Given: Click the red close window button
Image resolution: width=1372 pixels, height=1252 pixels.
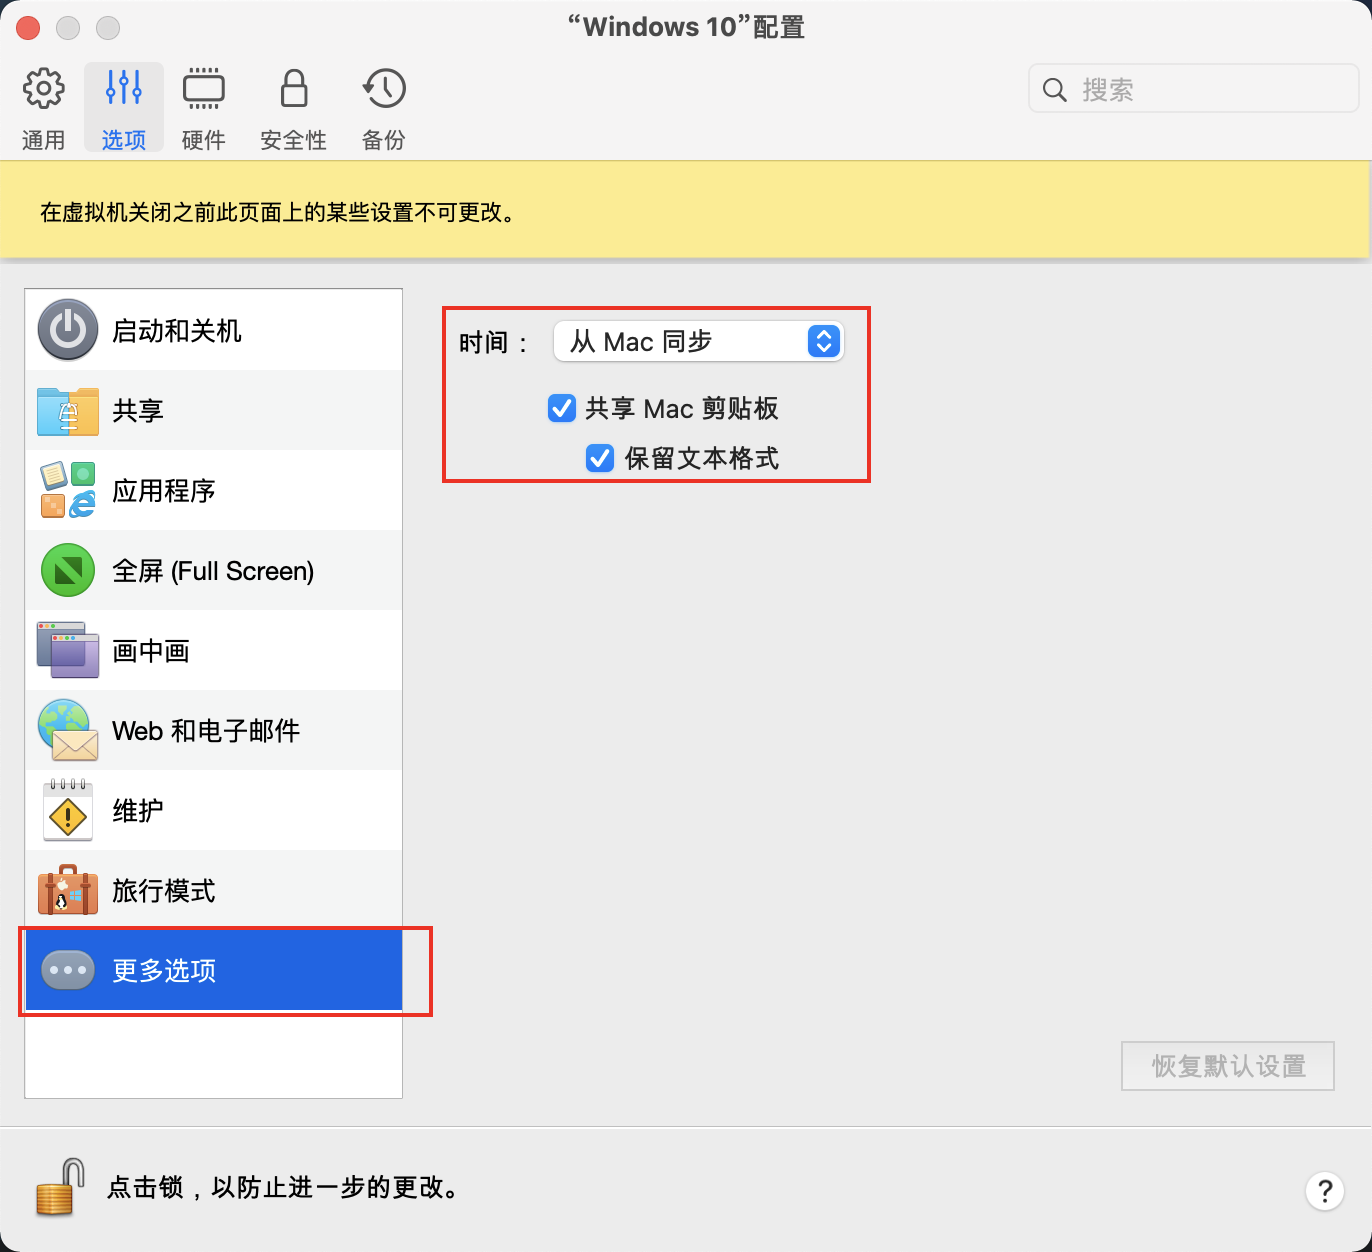Looking at the screenshot, I should [28, 28].
